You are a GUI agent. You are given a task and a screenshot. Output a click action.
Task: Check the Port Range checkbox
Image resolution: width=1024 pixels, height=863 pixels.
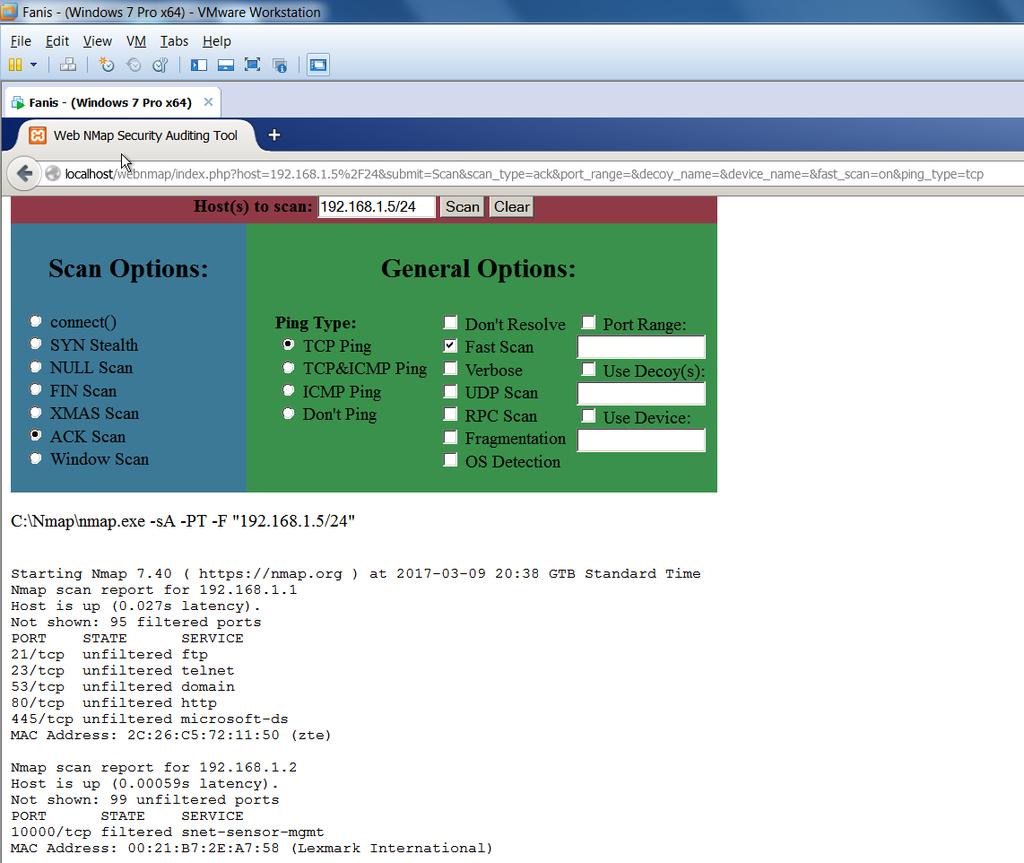[588, 322]
